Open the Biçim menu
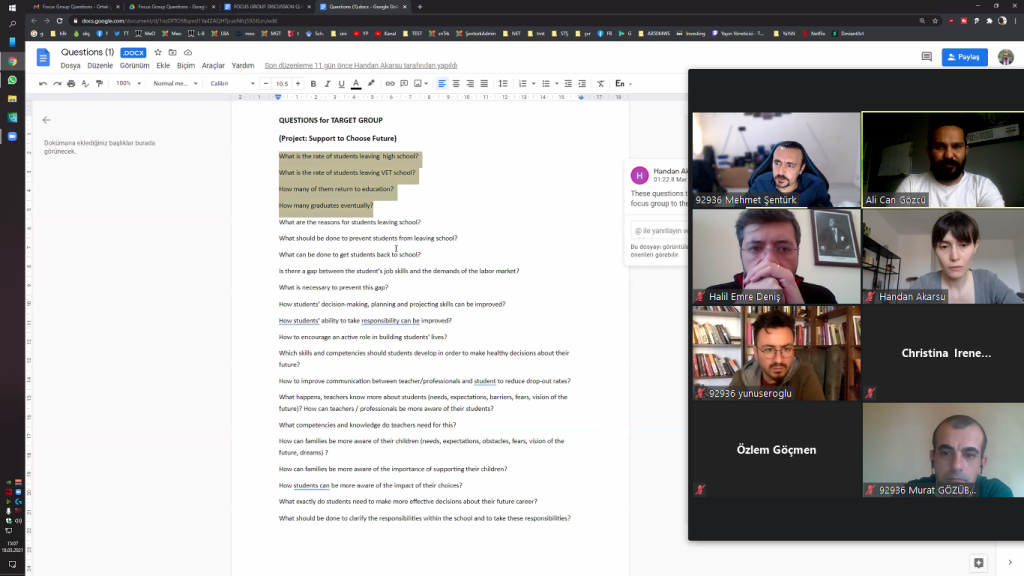This screenshot has width=1024, height=576. [185, 65]
